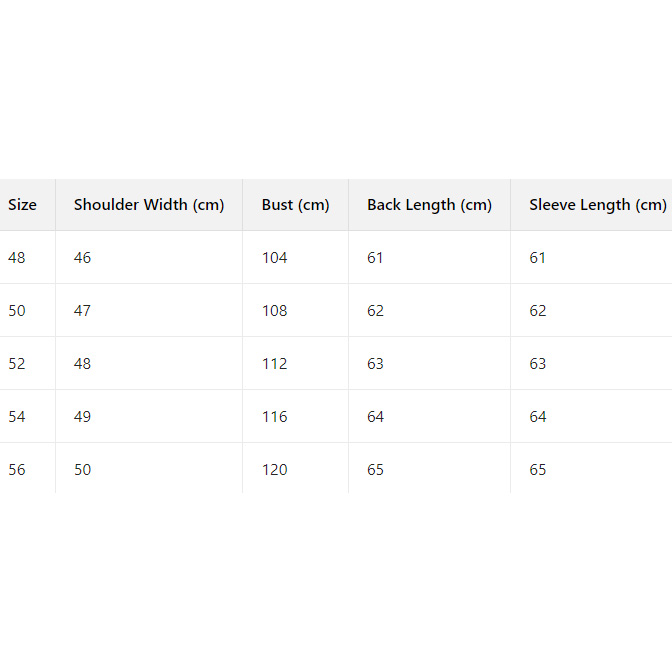Viewport: 672px width, 672px height.
Task: Click the Size column header
Action: coord(22,205)
